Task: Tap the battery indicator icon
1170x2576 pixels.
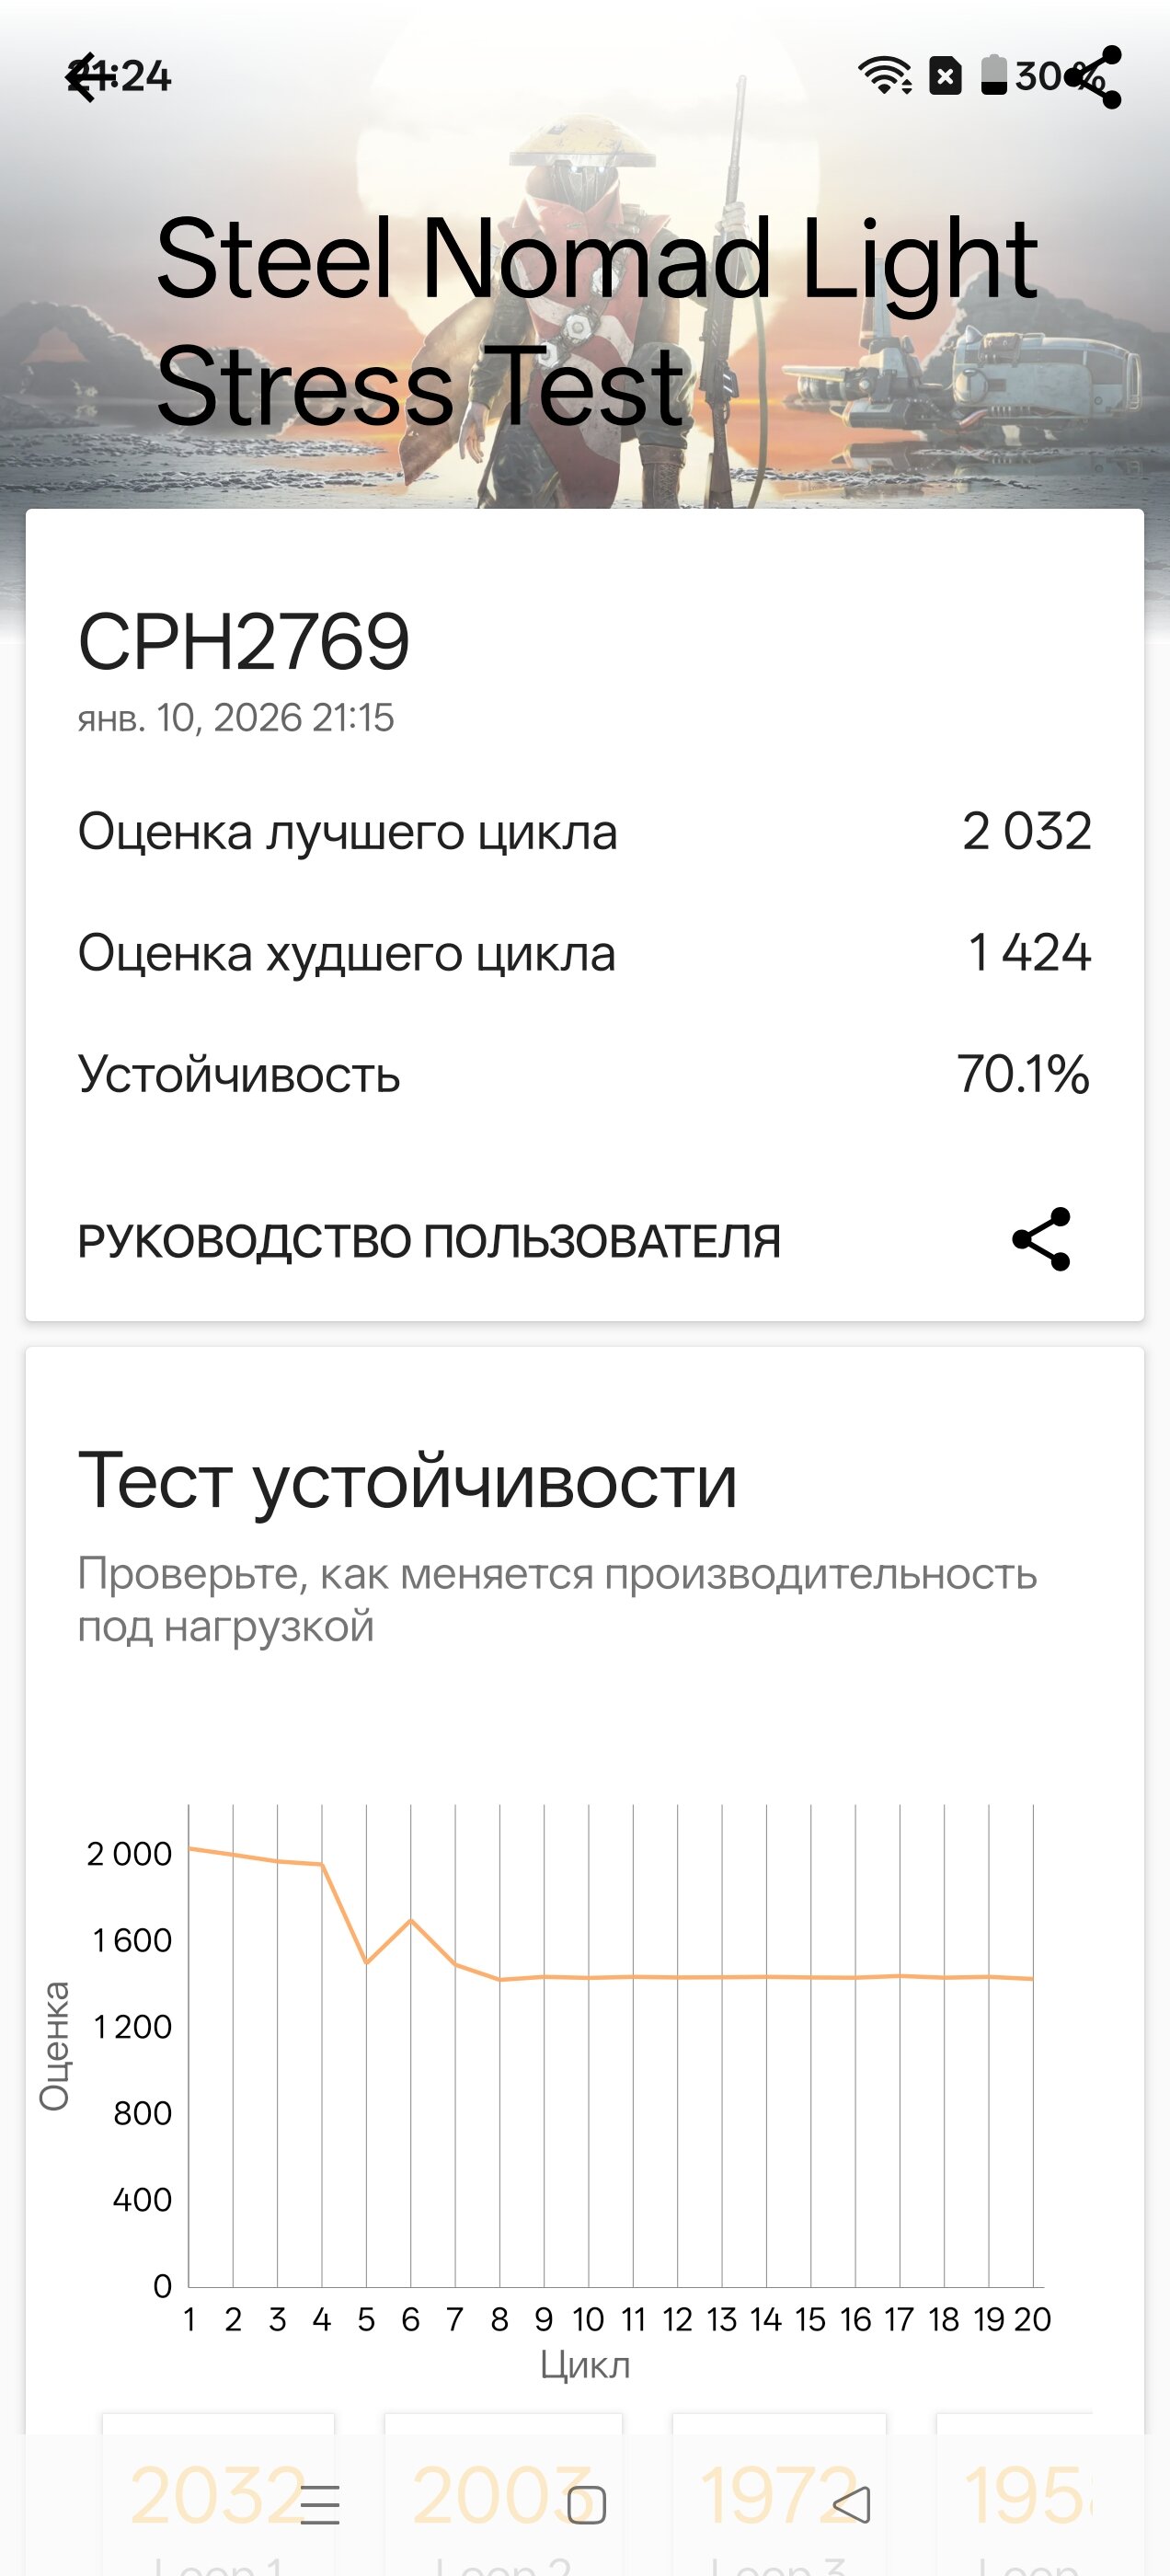Action: [993, 76]
